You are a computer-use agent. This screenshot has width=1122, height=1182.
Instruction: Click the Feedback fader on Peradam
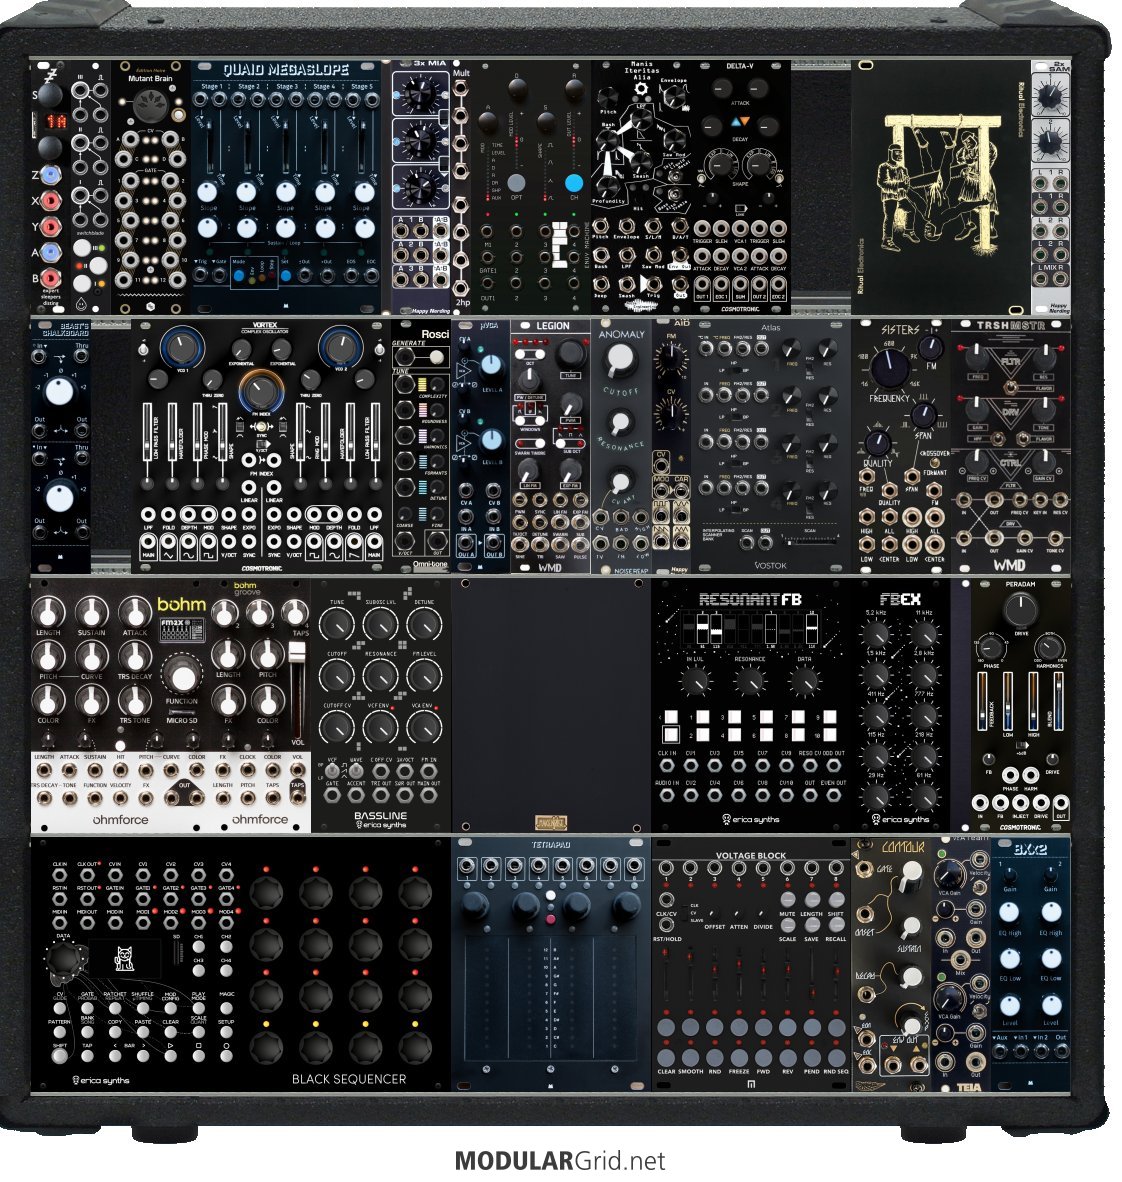click(x=983, y=700)
